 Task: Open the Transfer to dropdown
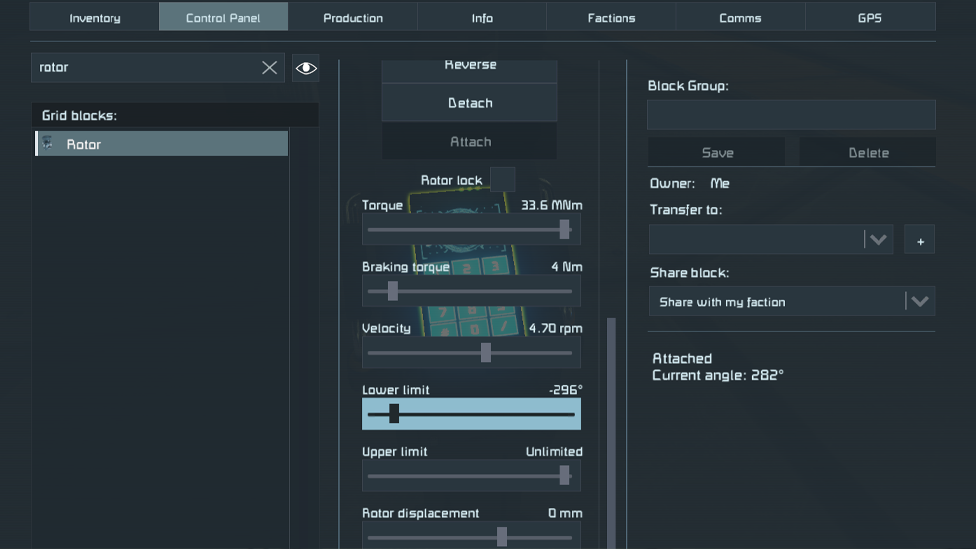[x=771, y=240]
